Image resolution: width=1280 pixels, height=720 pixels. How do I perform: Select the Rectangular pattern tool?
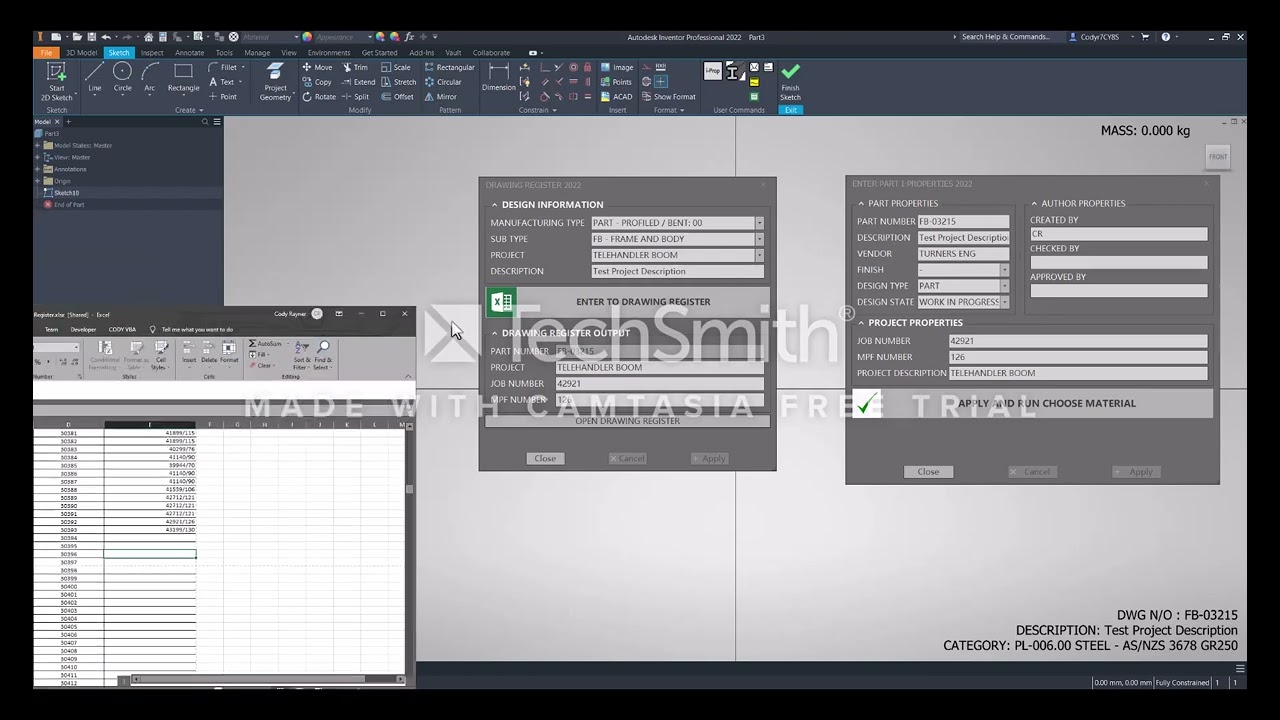[449, 68]
